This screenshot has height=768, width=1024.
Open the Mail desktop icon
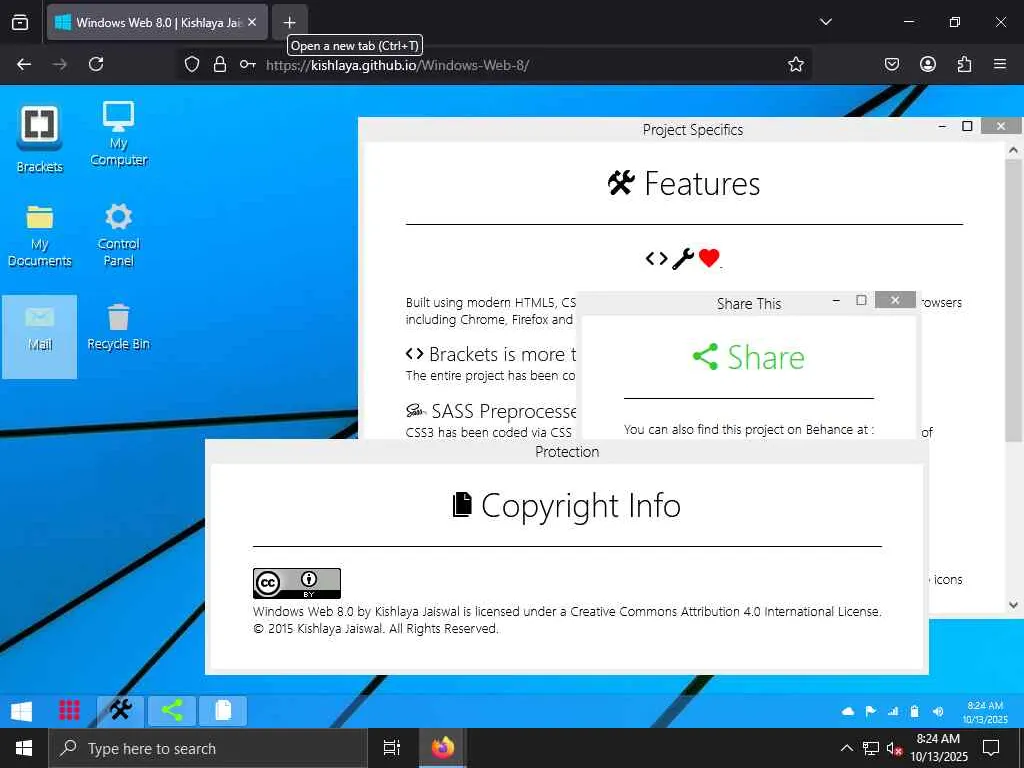tap(39, 336)
